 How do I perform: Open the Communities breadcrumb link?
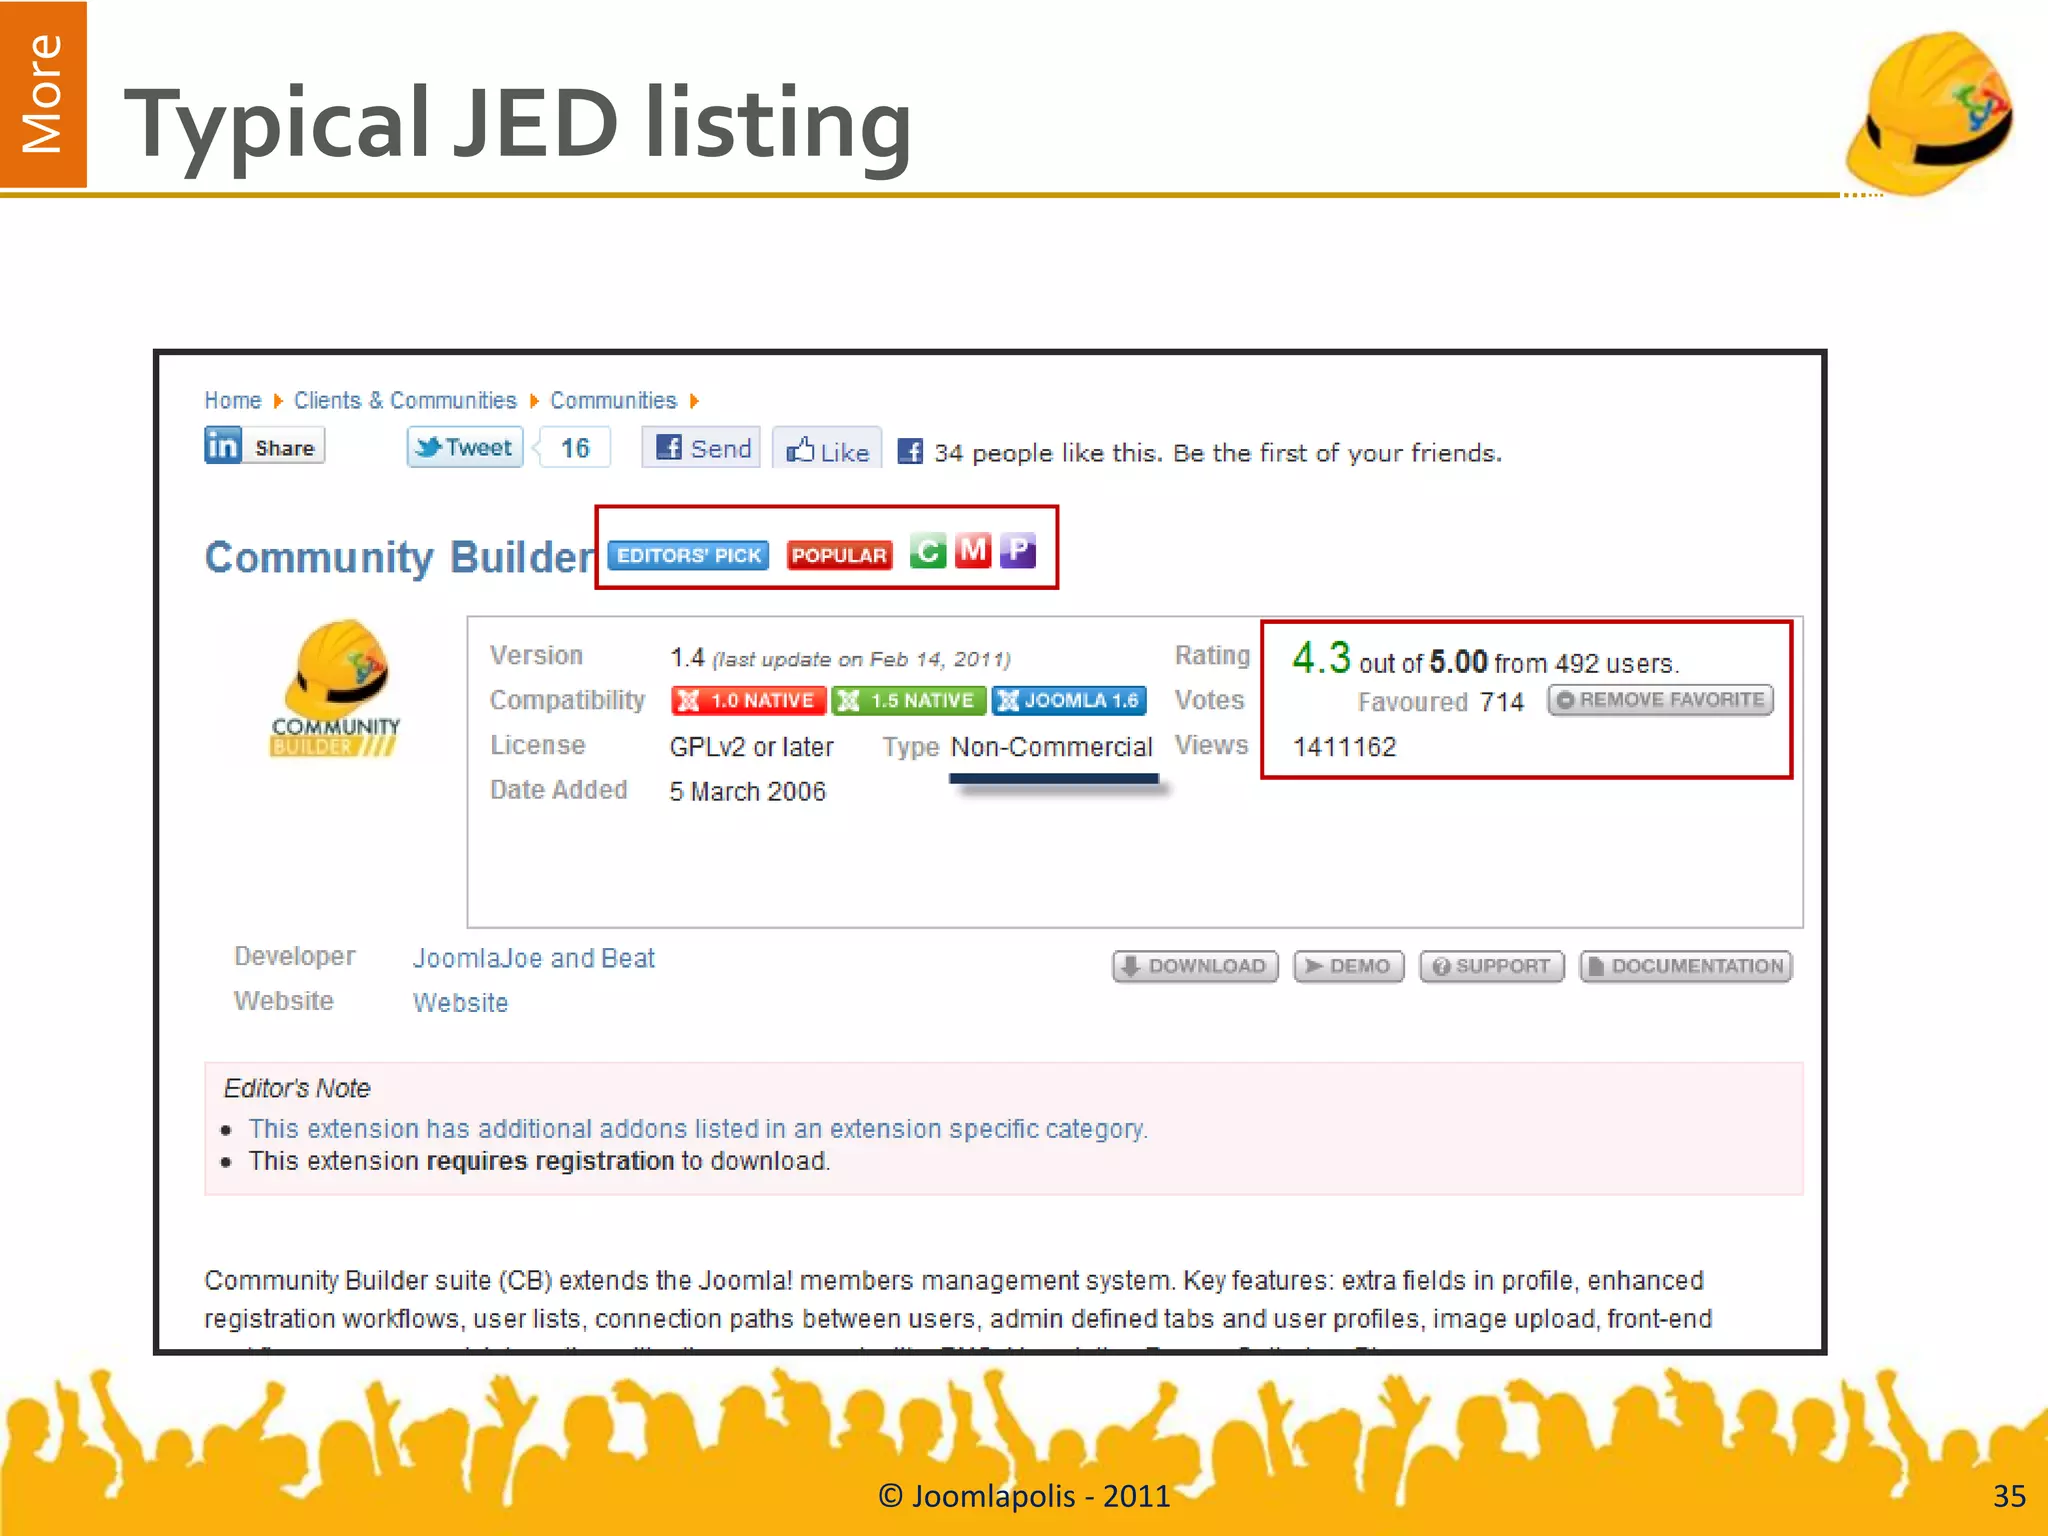[613, 401]
